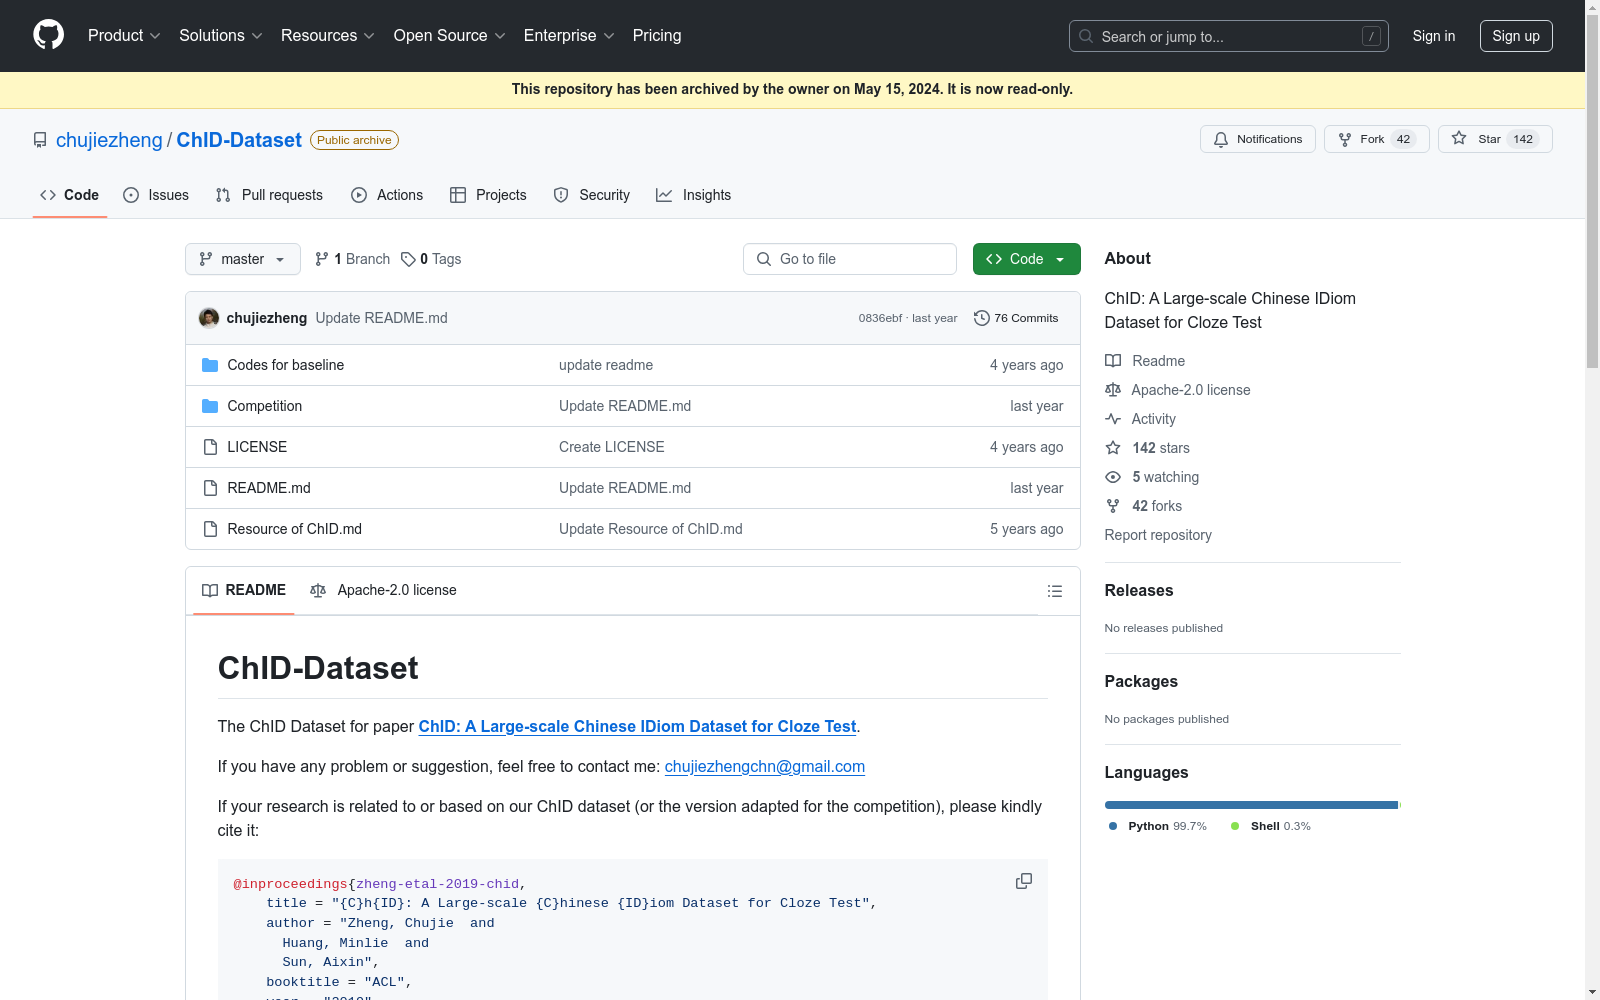Open commit hash 0836ebf
This screenshot has width=1600, height=1000.
pyautogui.click(x=880, y=318)
